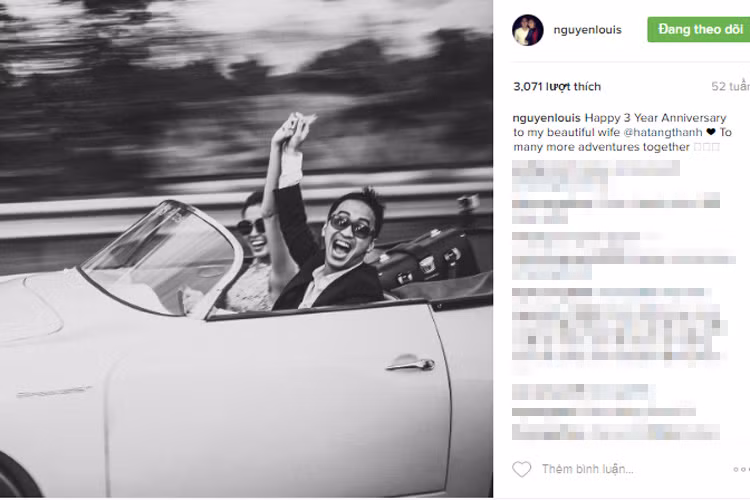Screen dimensions: 750x500
Task: Click the convertible's windshield in the photo
Action: [163, 258]
